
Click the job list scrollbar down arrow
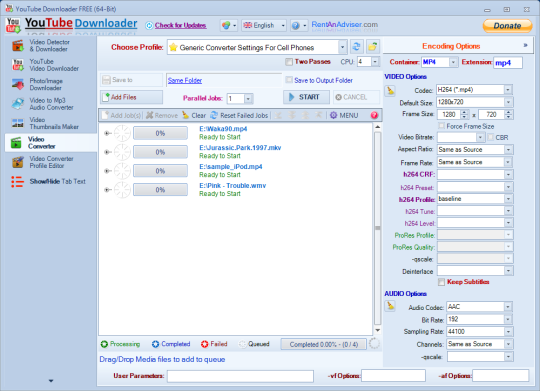coord(377,330)
